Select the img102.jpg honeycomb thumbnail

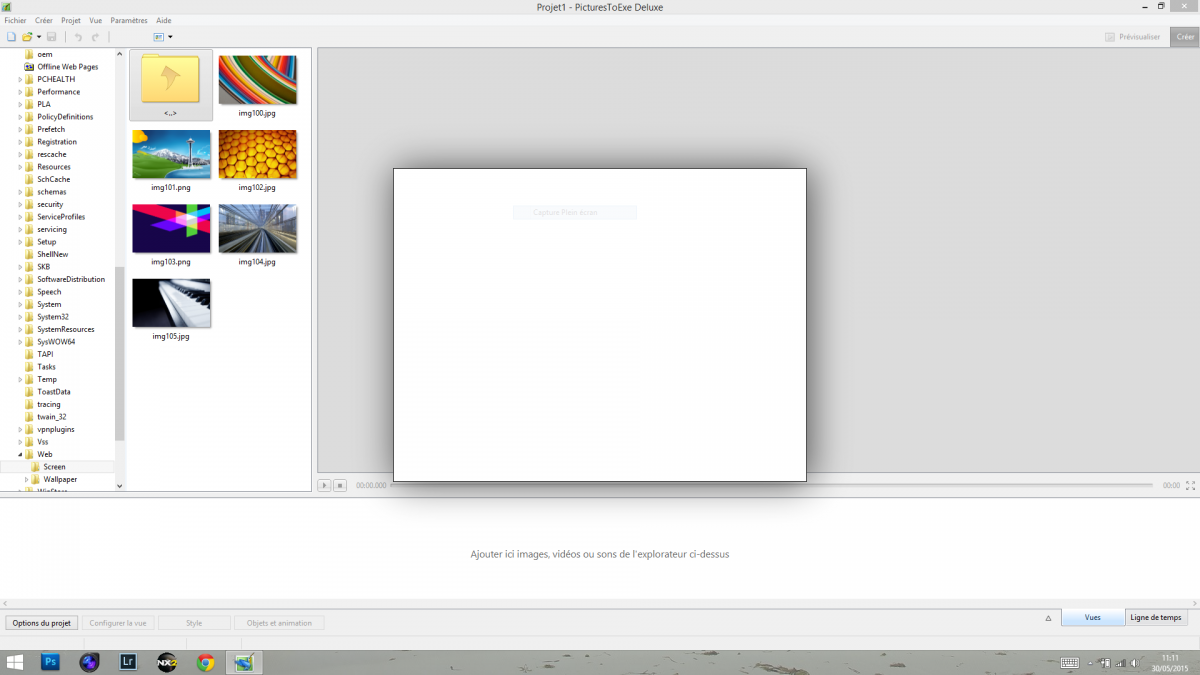coord(257,154)
